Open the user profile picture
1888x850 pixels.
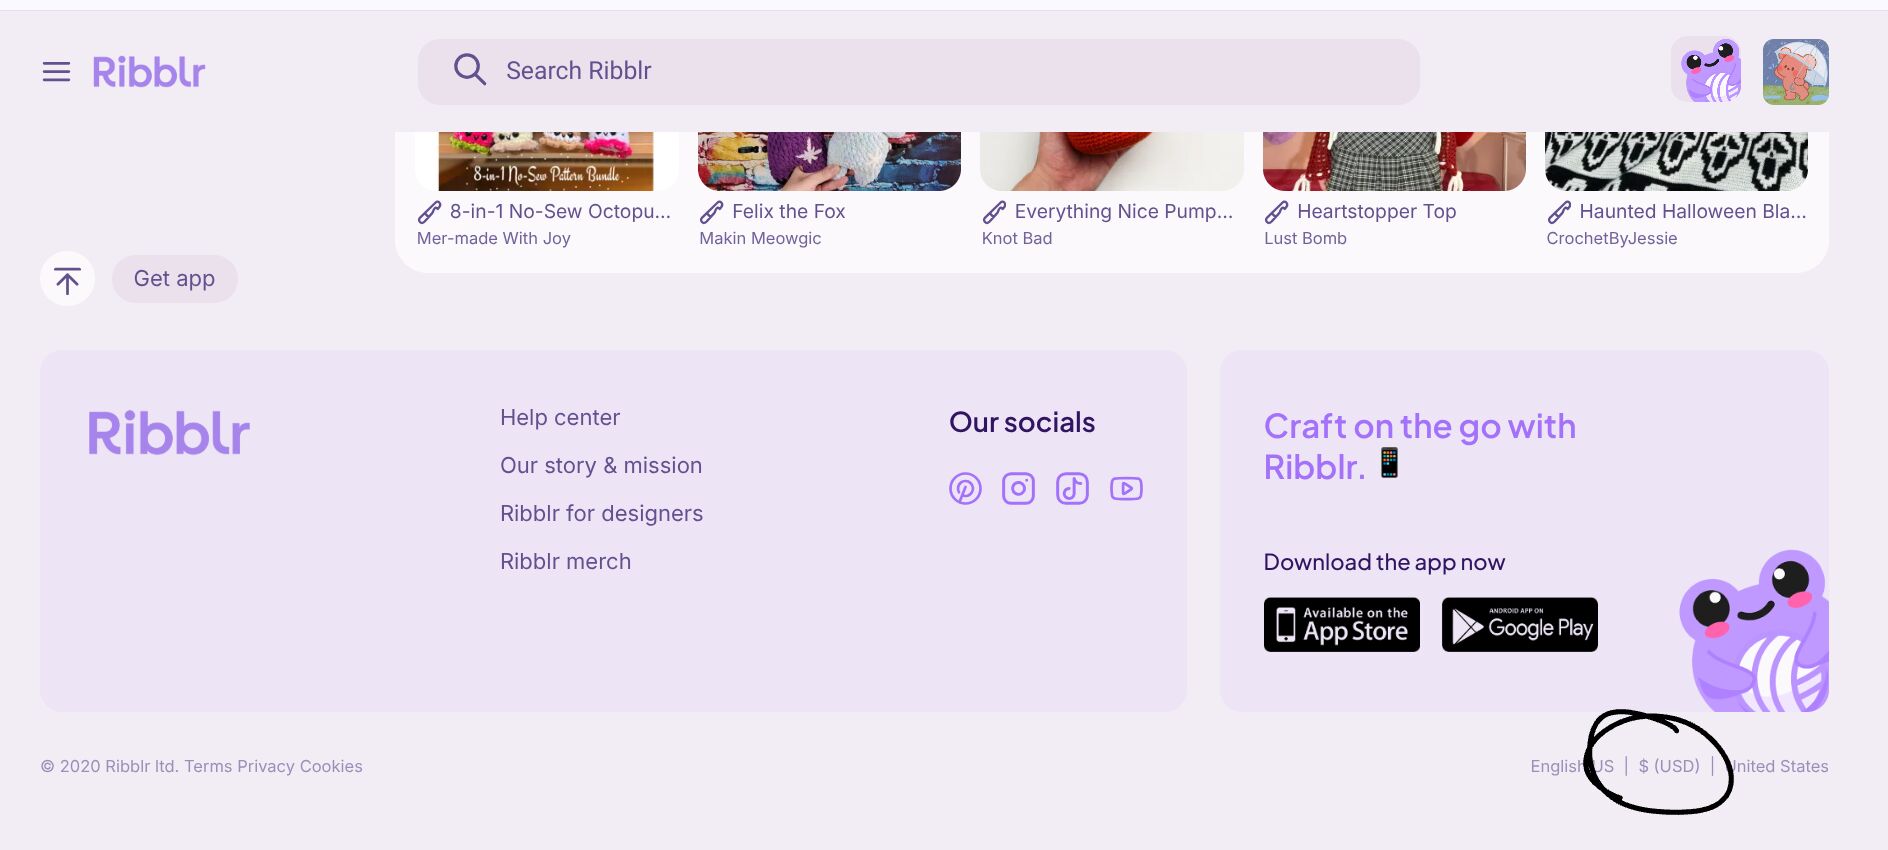1795,72
